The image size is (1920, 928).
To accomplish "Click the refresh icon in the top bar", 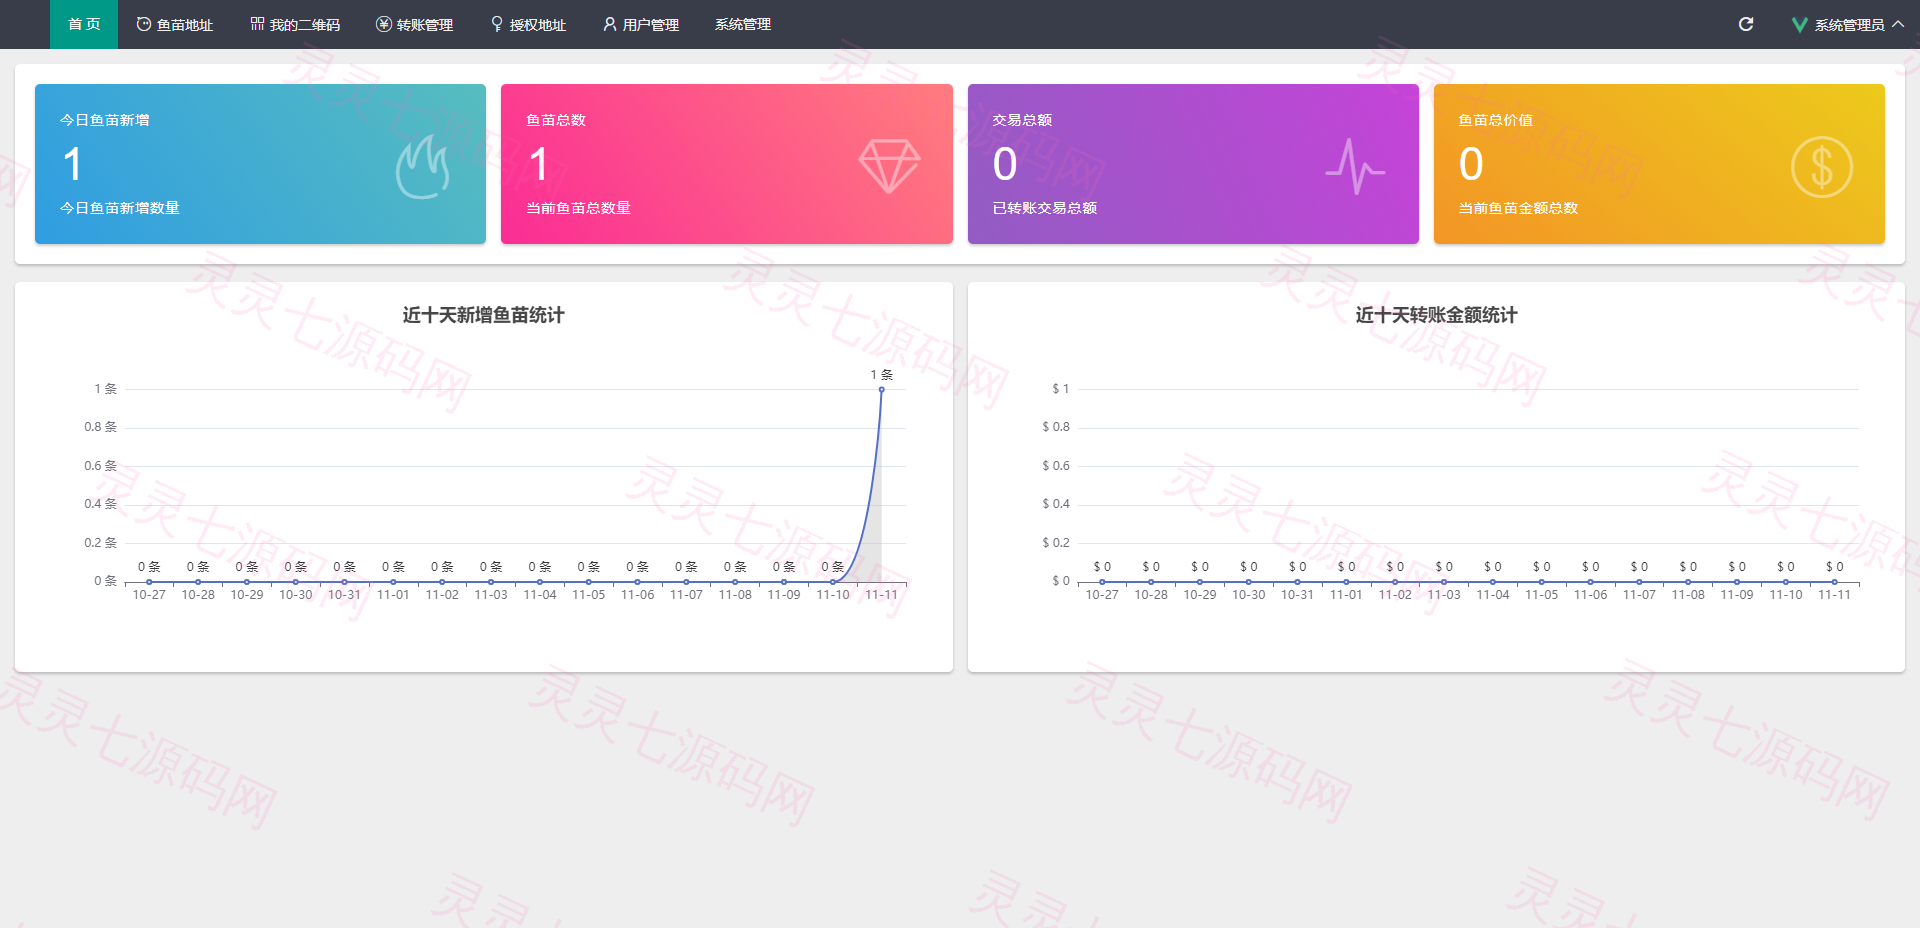I will tap(1746, 24).
